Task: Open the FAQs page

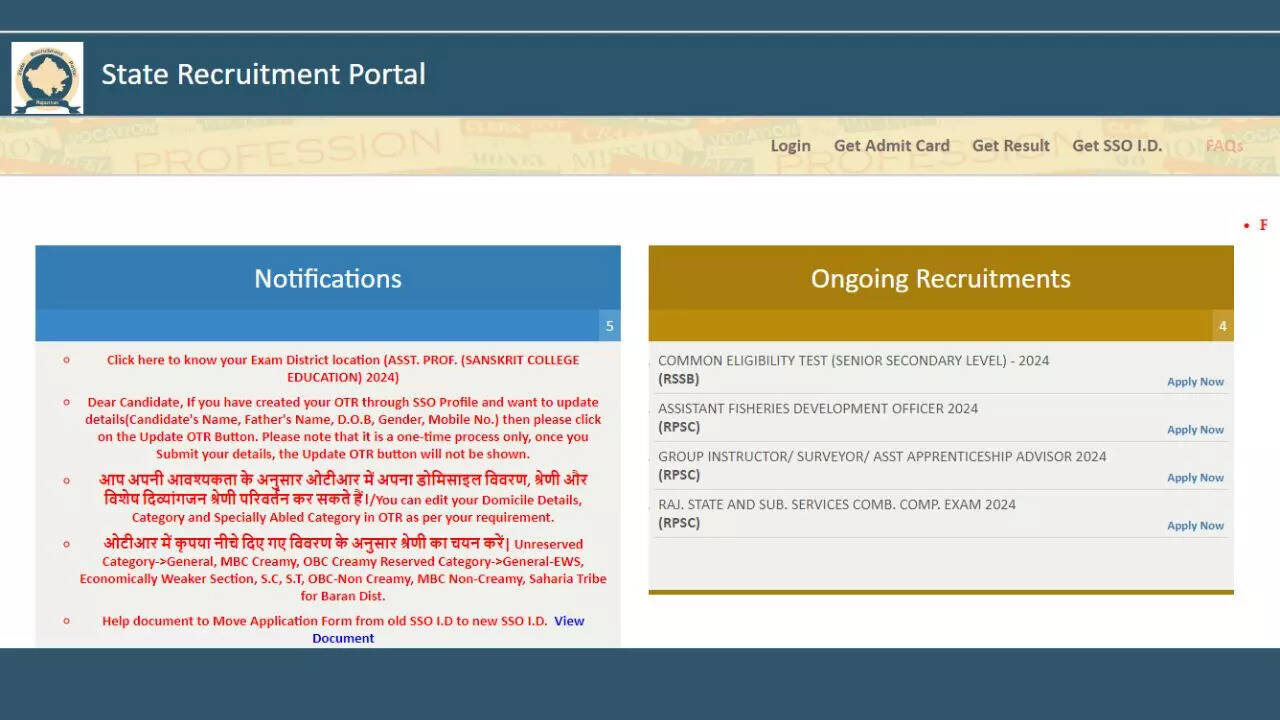Action: [1223, 146]
